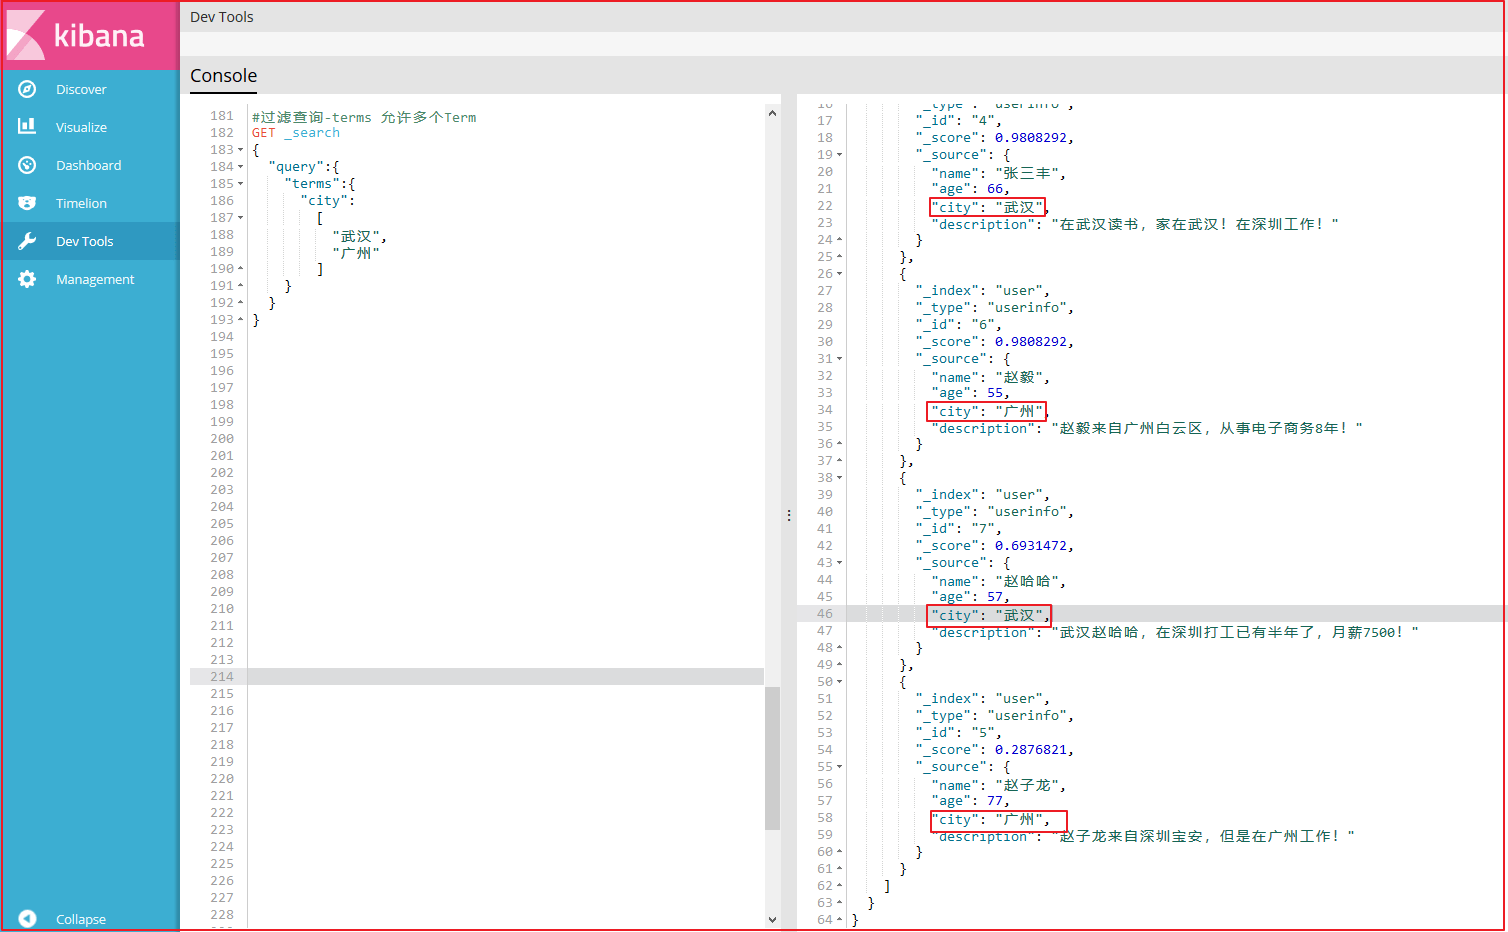1508x932 pixels.
Task: Collapse the sidebar using the Collapse label
Action: (81, 919)
